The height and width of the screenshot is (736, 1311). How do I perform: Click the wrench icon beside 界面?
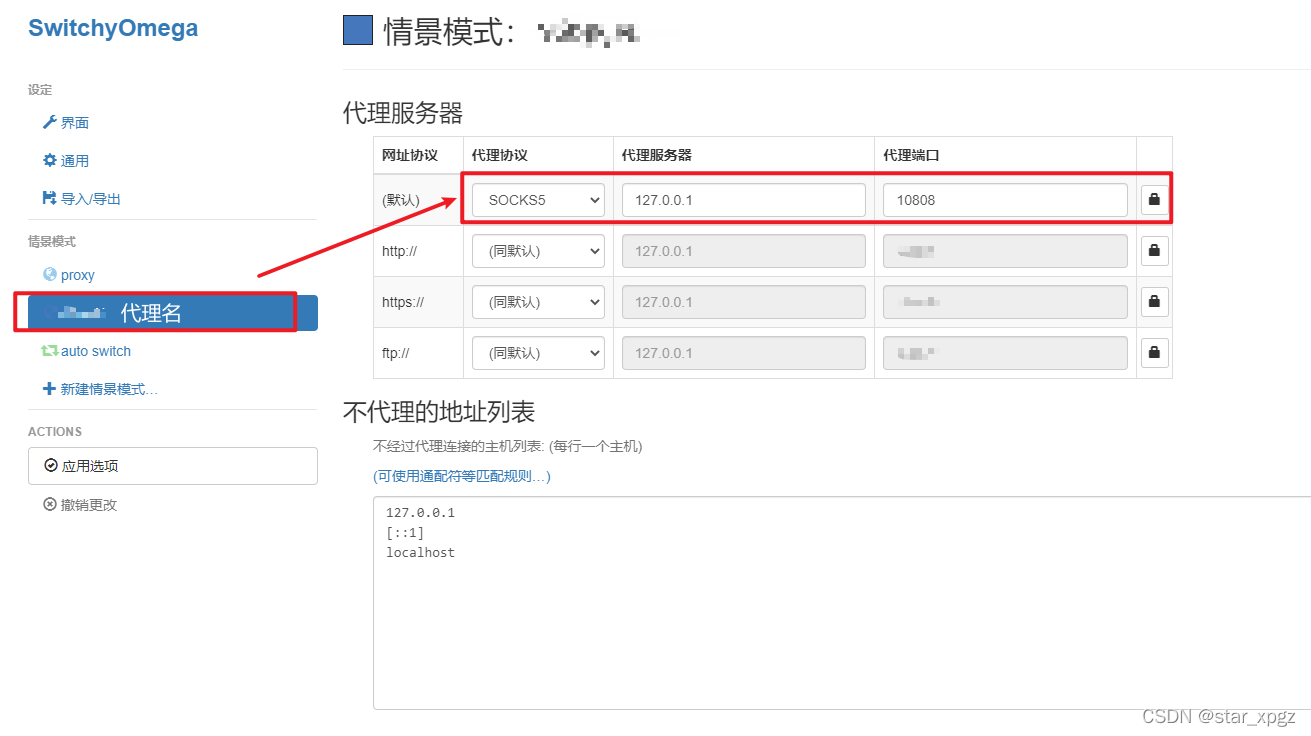[x=49, y=122]
